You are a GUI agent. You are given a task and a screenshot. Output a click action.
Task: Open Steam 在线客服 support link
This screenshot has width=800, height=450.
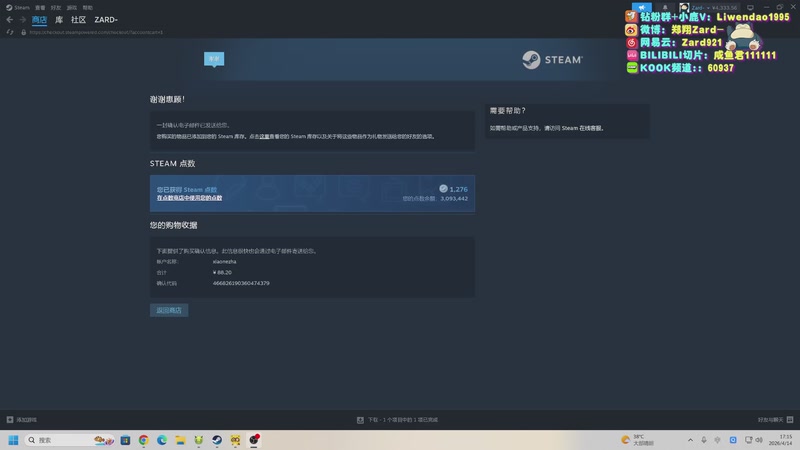(x=582, y=129)
